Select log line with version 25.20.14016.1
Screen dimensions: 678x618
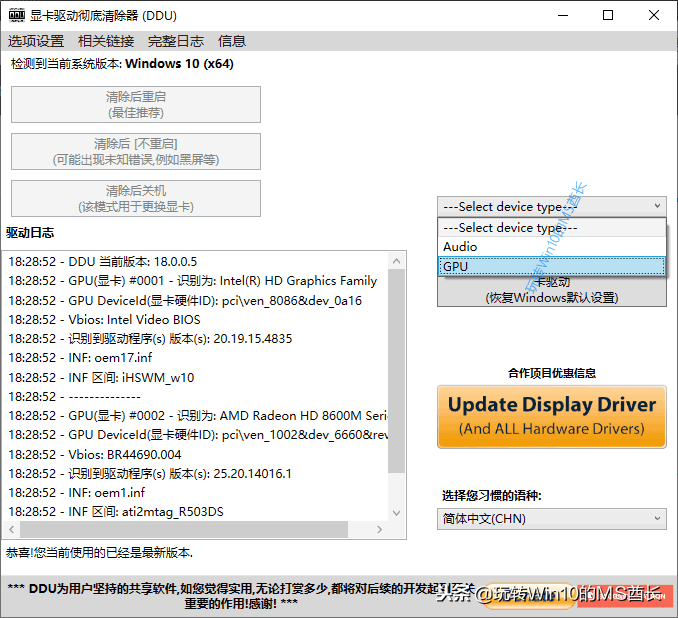coord(150,474)
